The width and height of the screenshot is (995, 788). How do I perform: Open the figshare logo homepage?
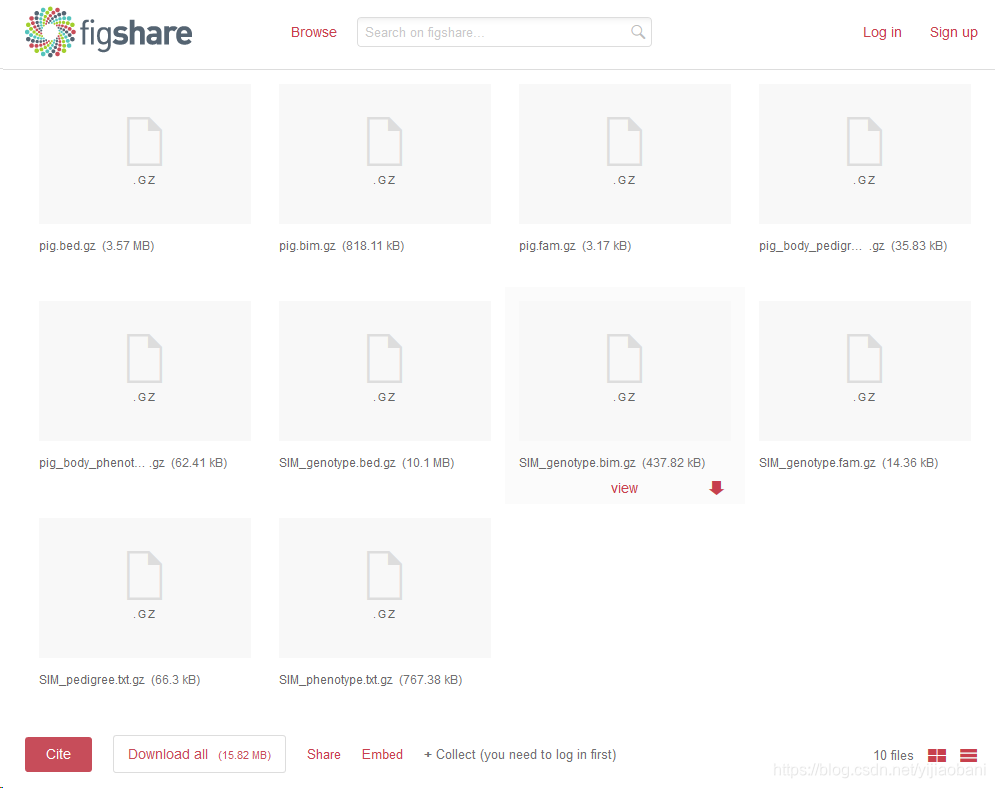(x=109, y=32)
